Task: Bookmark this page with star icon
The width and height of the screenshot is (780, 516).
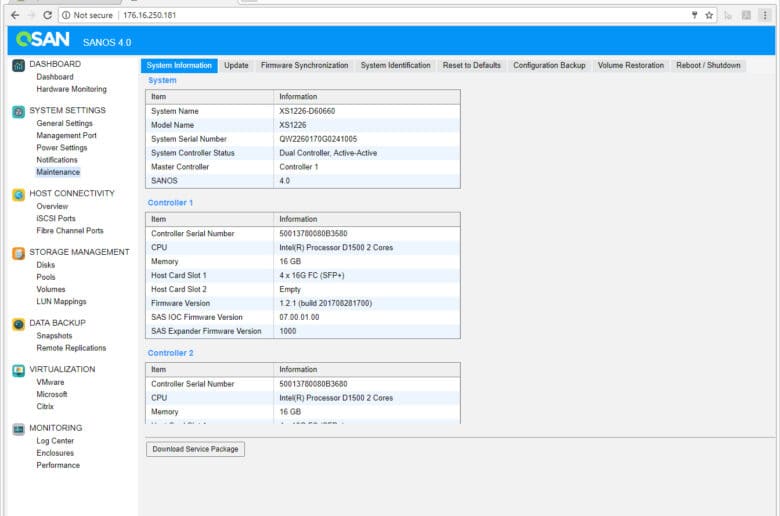Action: (709, 15)
